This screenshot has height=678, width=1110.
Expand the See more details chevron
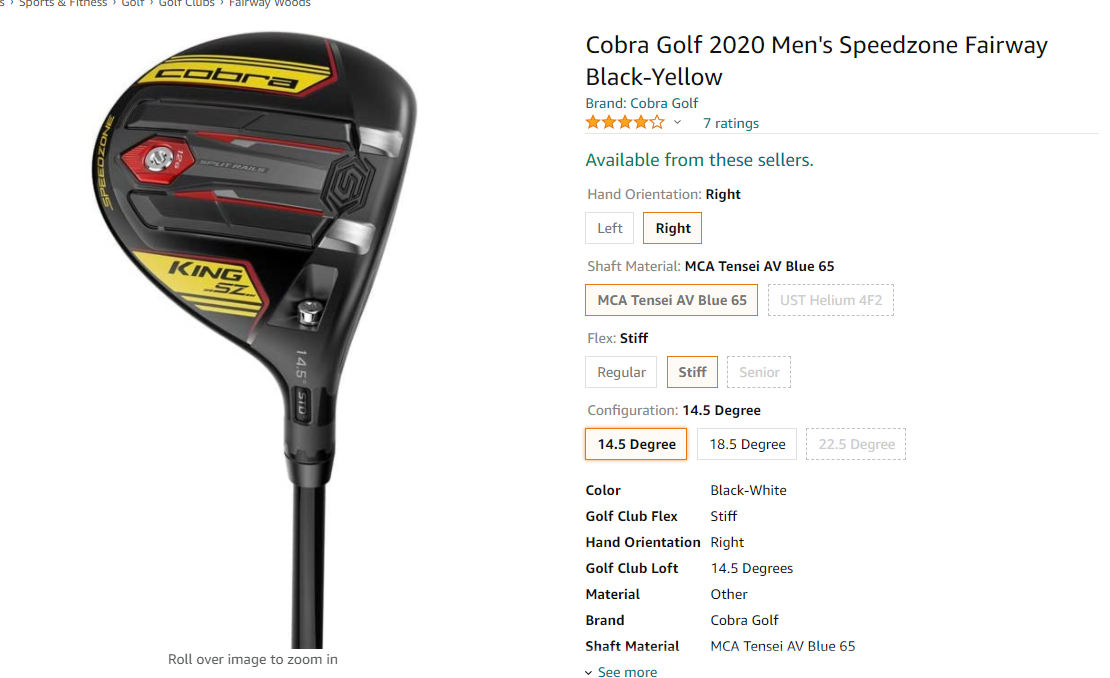589,672
